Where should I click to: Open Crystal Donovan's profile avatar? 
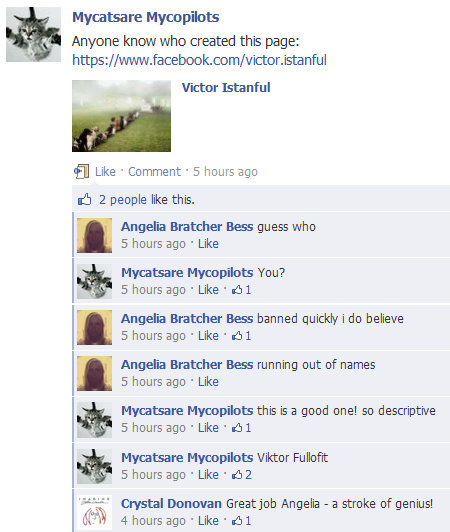point(94,512)
